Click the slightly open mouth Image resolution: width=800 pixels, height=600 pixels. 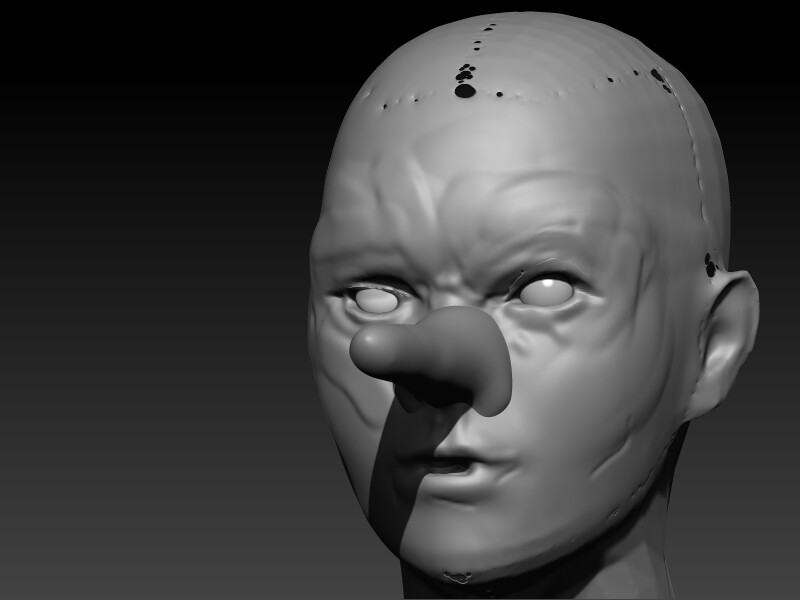[x=460, y=465]
